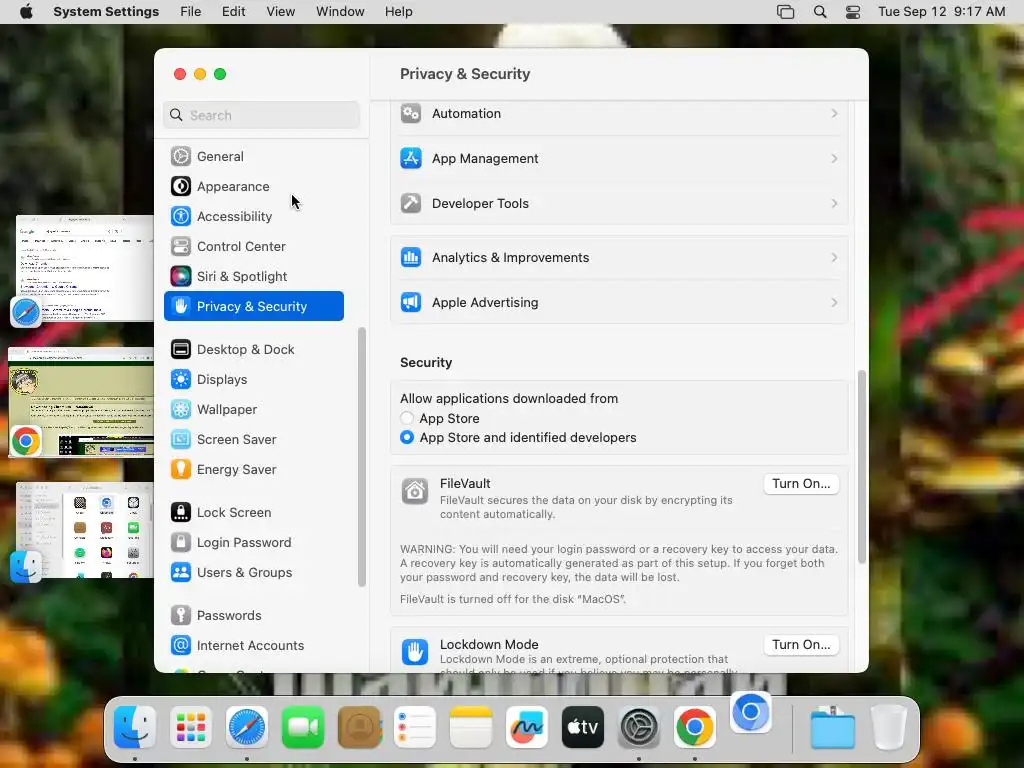
Task: Launch FaceTime from the Dock
Action: click(303, 727)
